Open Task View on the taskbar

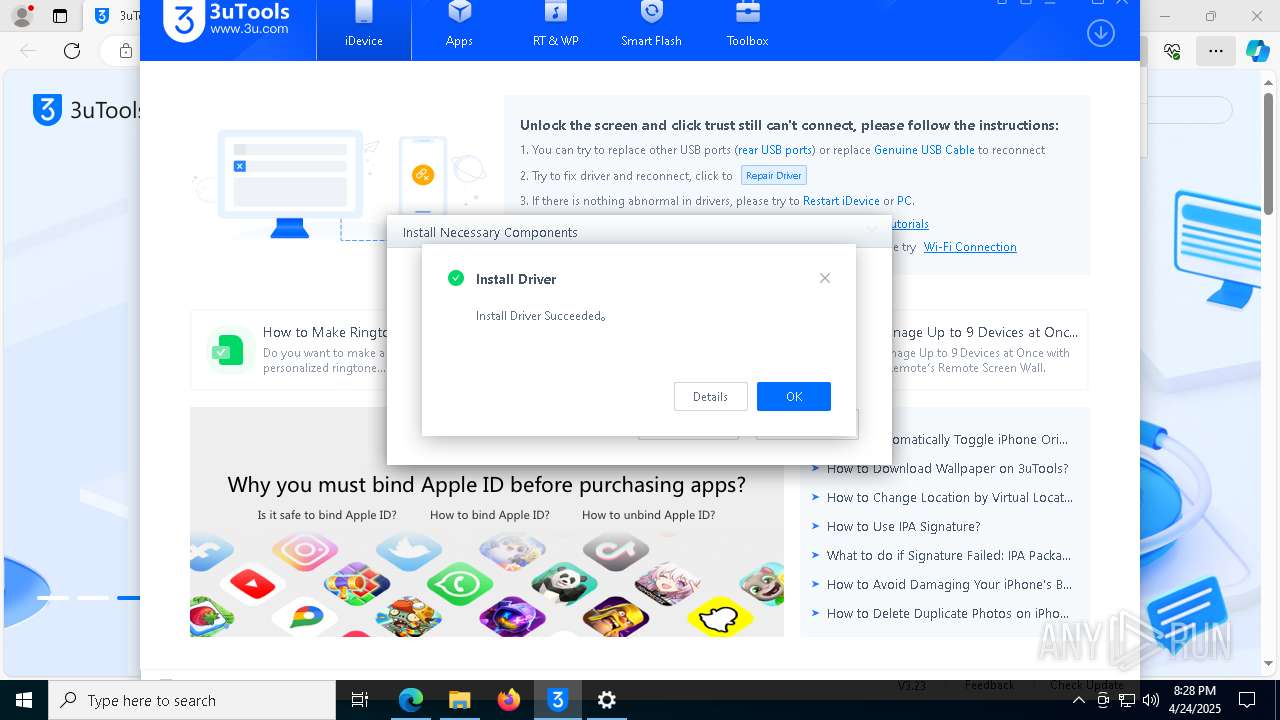[360, 700]
